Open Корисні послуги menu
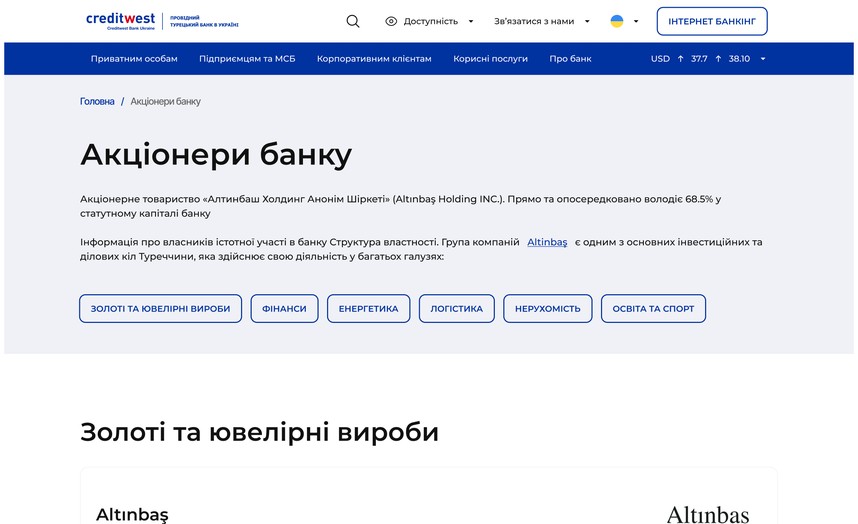Screen dimensions: 858x524 (x=490, y=59)
